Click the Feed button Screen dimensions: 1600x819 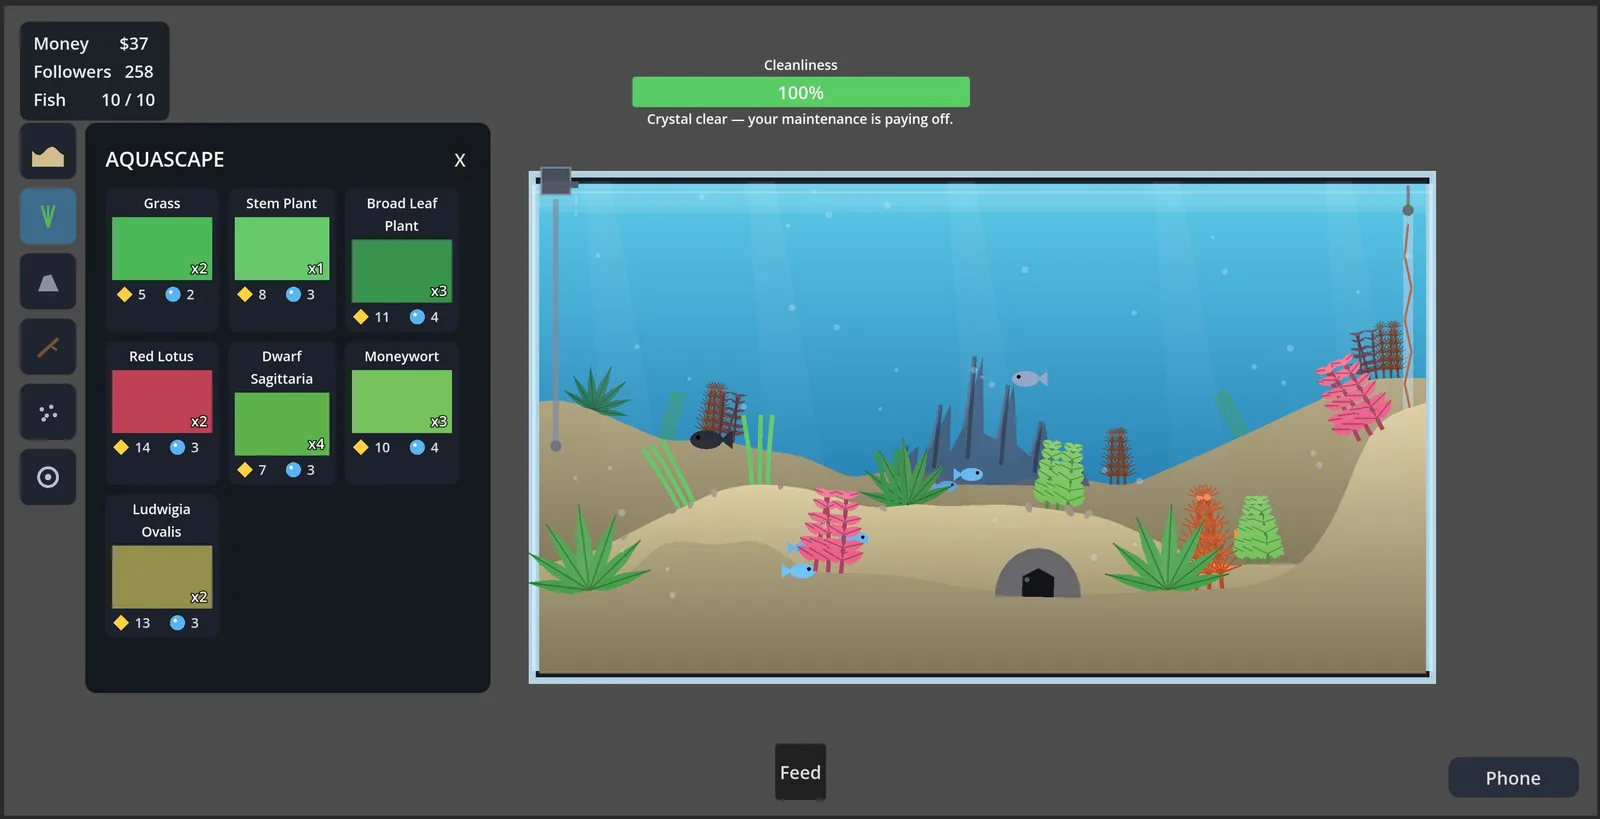click(800, 772)
